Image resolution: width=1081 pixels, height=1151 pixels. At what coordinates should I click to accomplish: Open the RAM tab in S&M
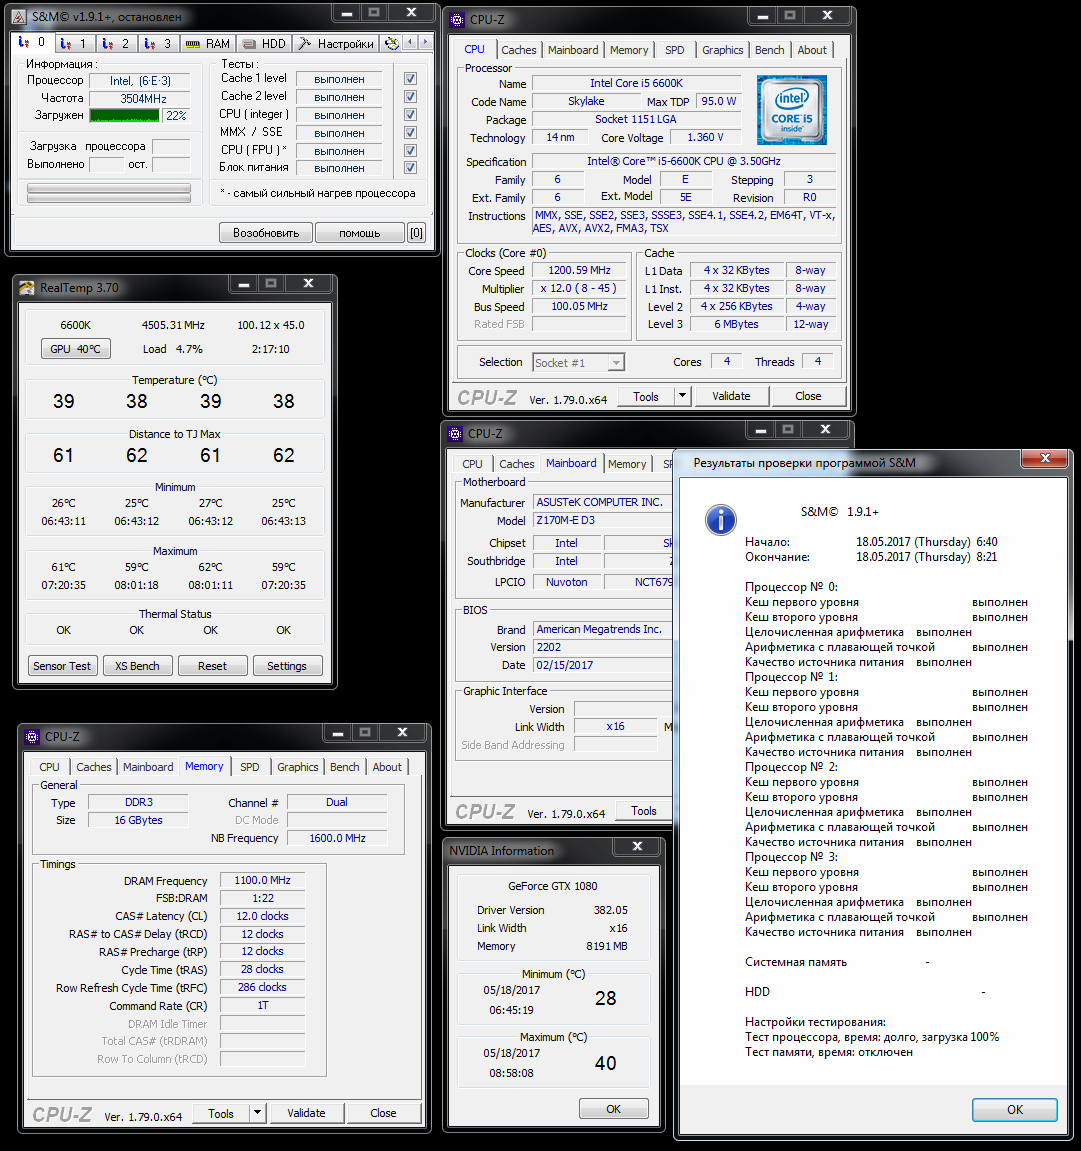[x=208, y=44]
